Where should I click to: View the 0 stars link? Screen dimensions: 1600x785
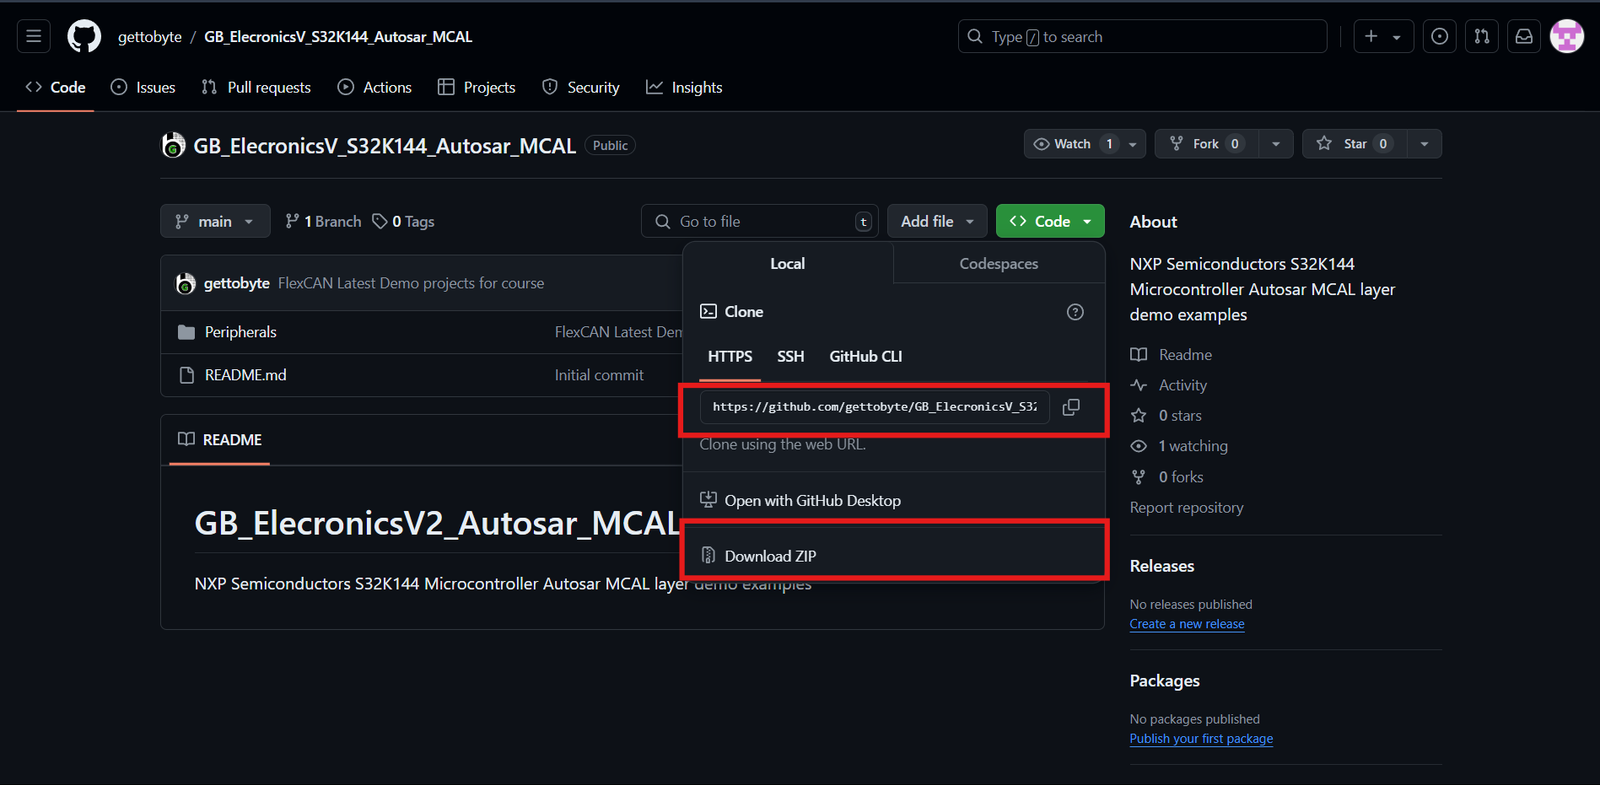point(1166,415)
